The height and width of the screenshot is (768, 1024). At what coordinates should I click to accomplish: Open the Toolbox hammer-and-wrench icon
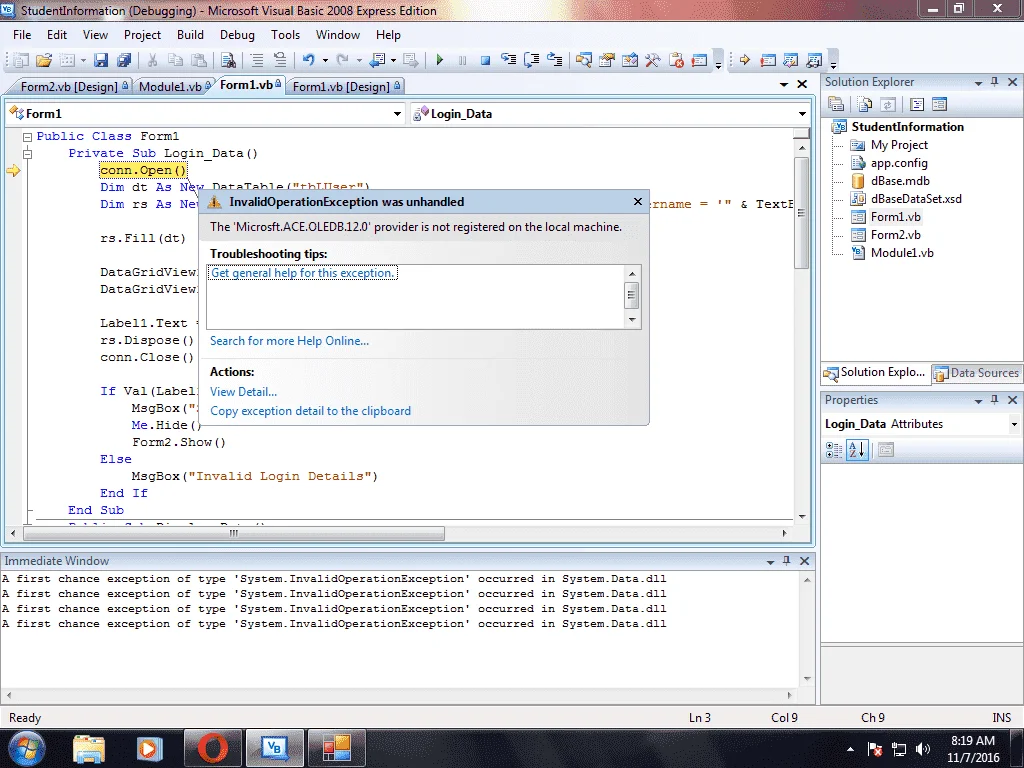[652, 61]
